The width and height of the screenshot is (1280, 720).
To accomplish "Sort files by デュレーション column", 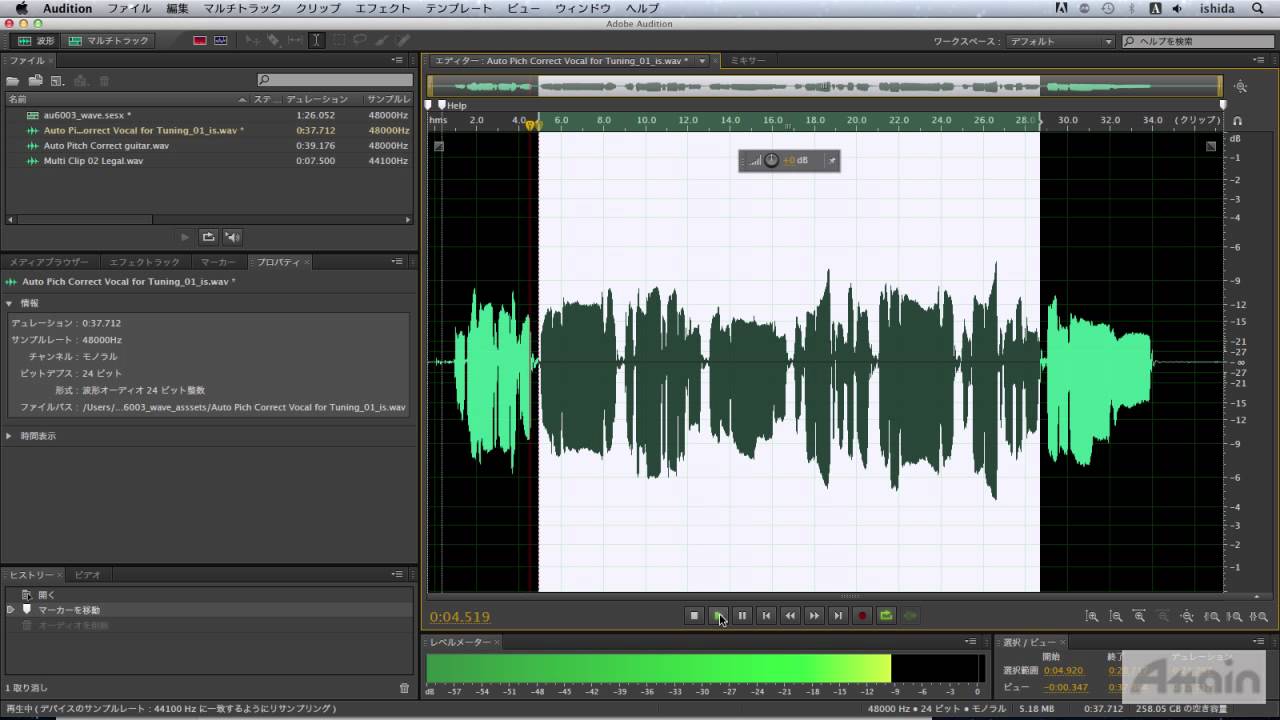I will (317, 99).
